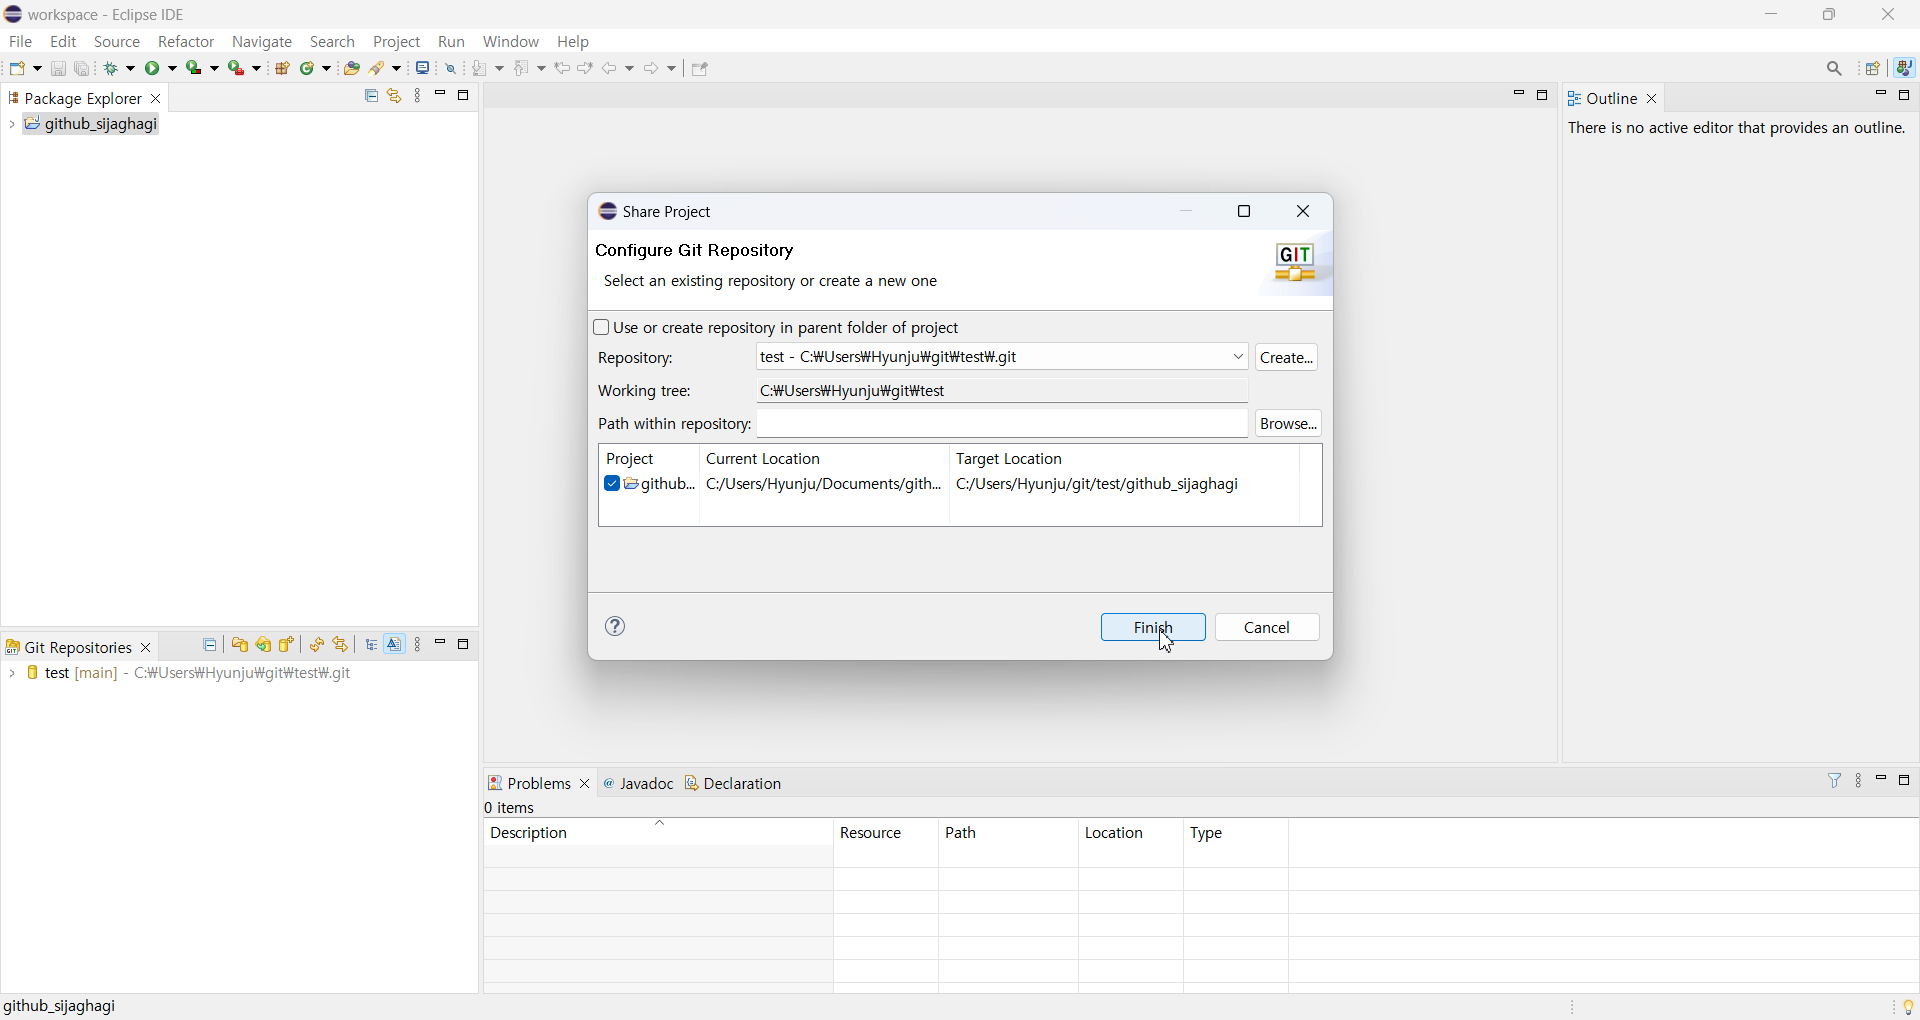Open the Navigate menu
Image resolution: width=1920 pixels, height=1020 pixels.
[263, 42]
